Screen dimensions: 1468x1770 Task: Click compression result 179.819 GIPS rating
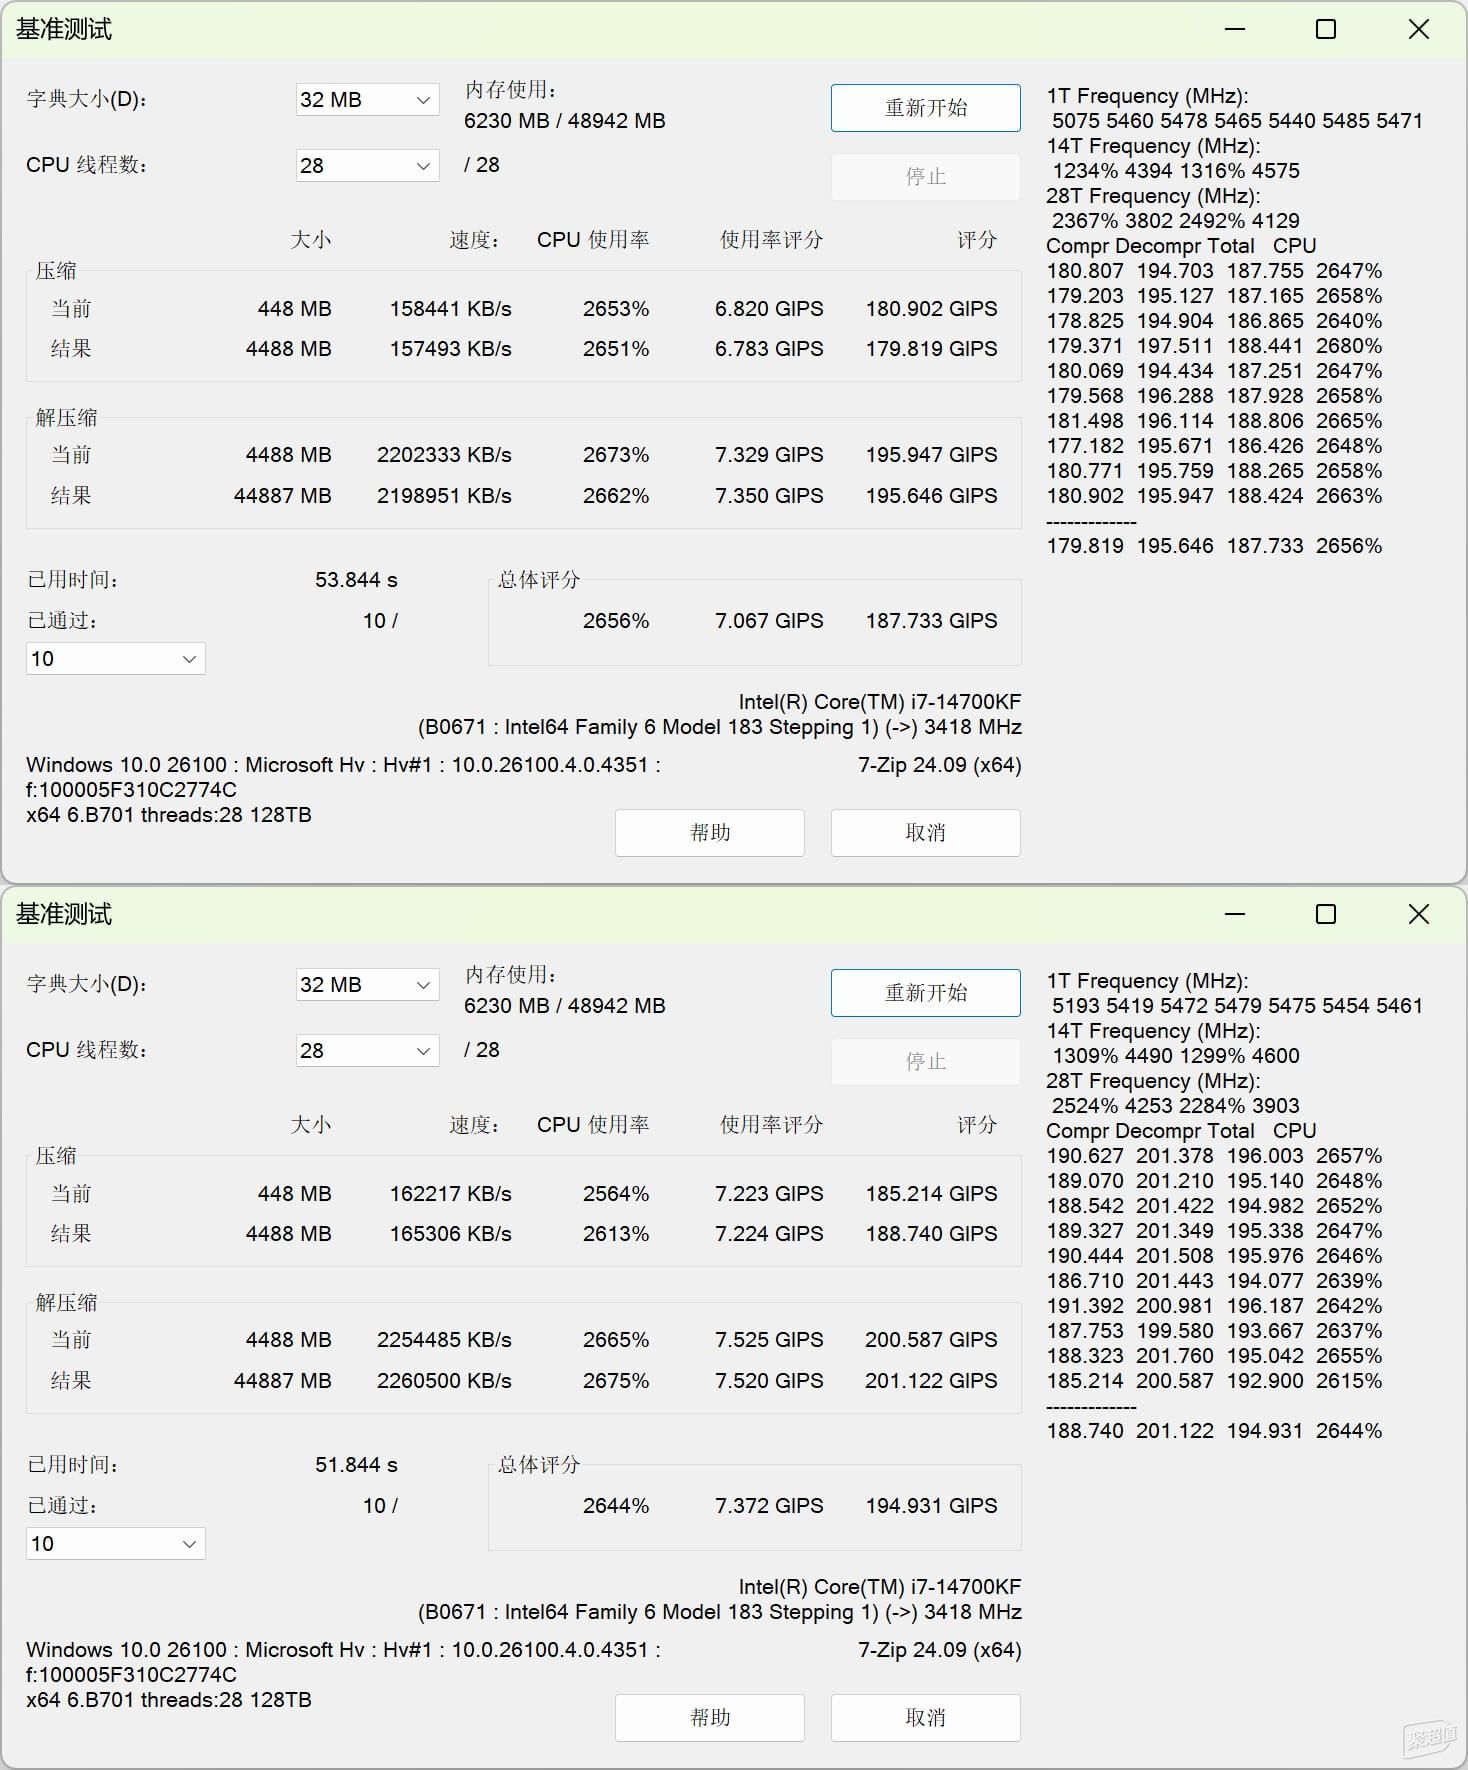point(931,349)
